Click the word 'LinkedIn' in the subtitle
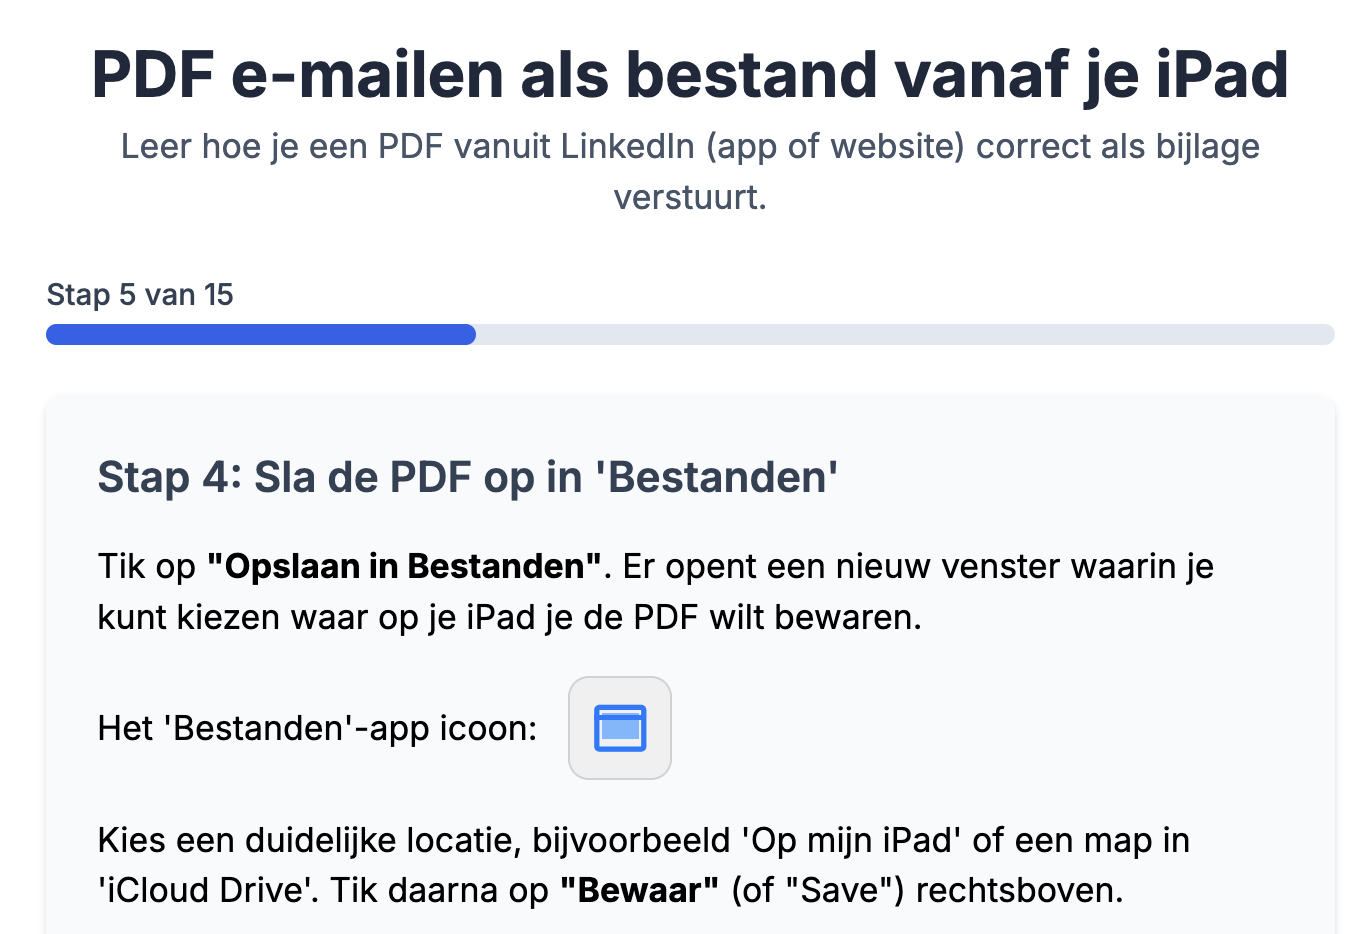1360x934 pixels. 627,146
